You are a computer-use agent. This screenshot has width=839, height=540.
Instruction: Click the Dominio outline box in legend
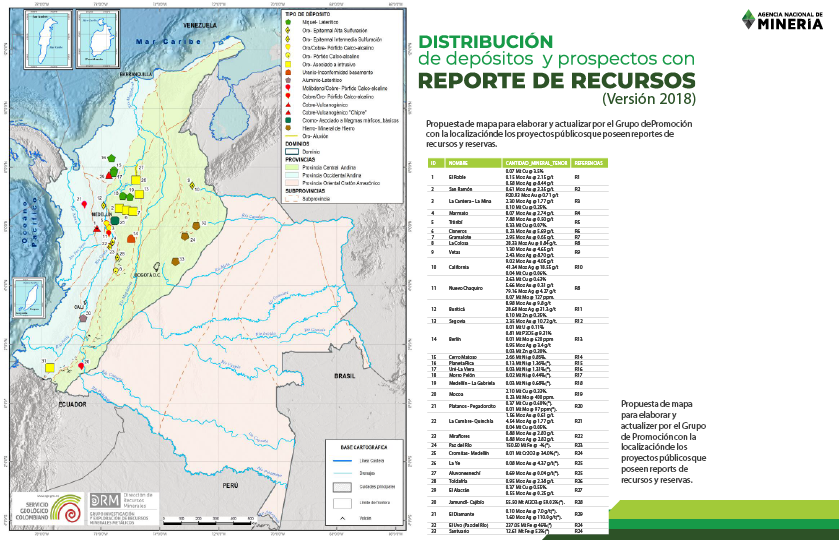(x=291, y=152)
